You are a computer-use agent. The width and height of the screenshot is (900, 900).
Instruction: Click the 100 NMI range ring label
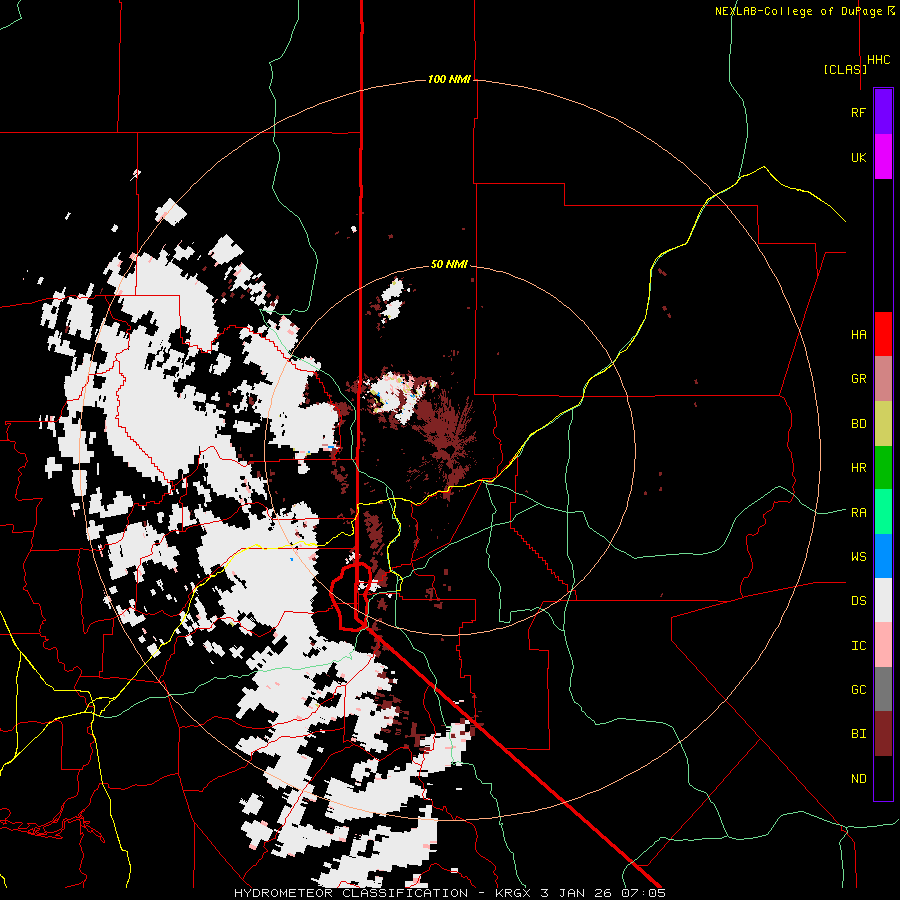point(449,79)
